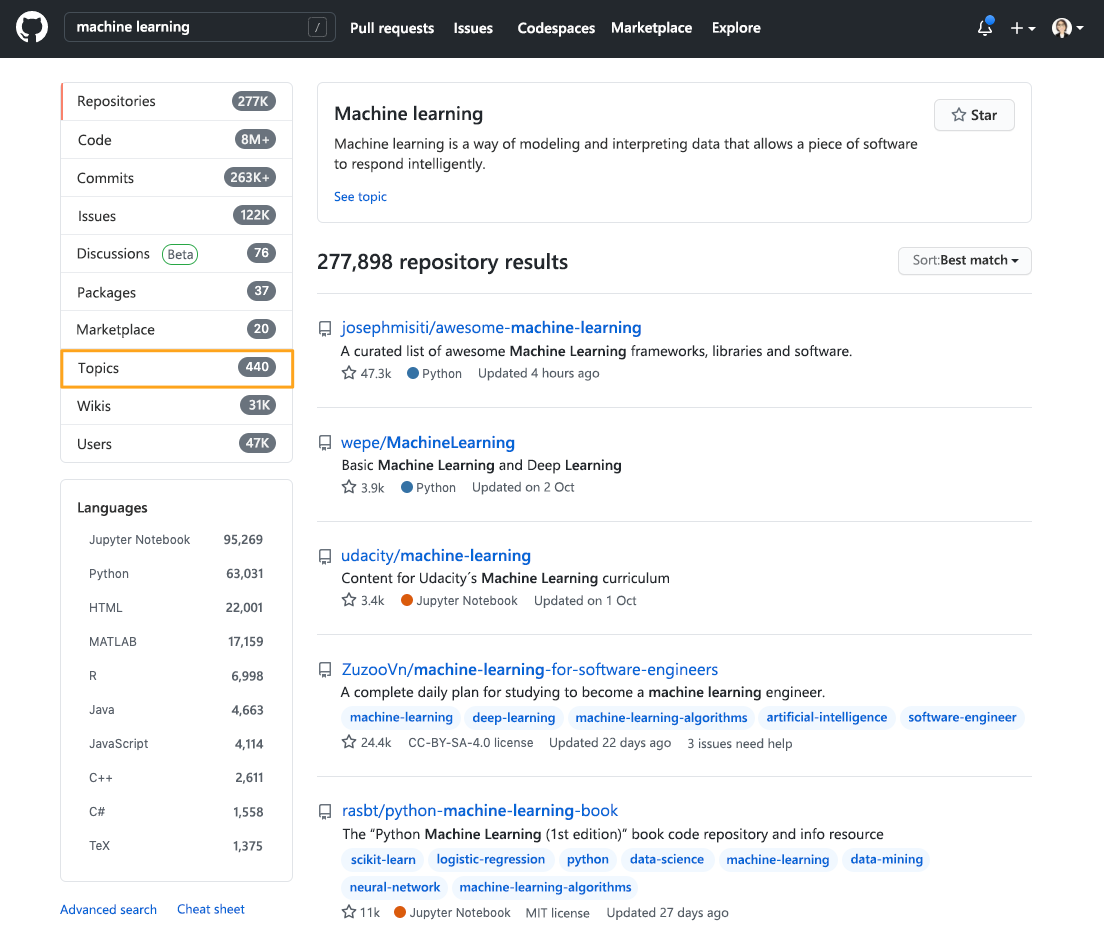Viewport: 1104px width, 944px height.
Task: Open josephmisiti/awesome-machine-learning repository
Action: (x=491, y=327)
